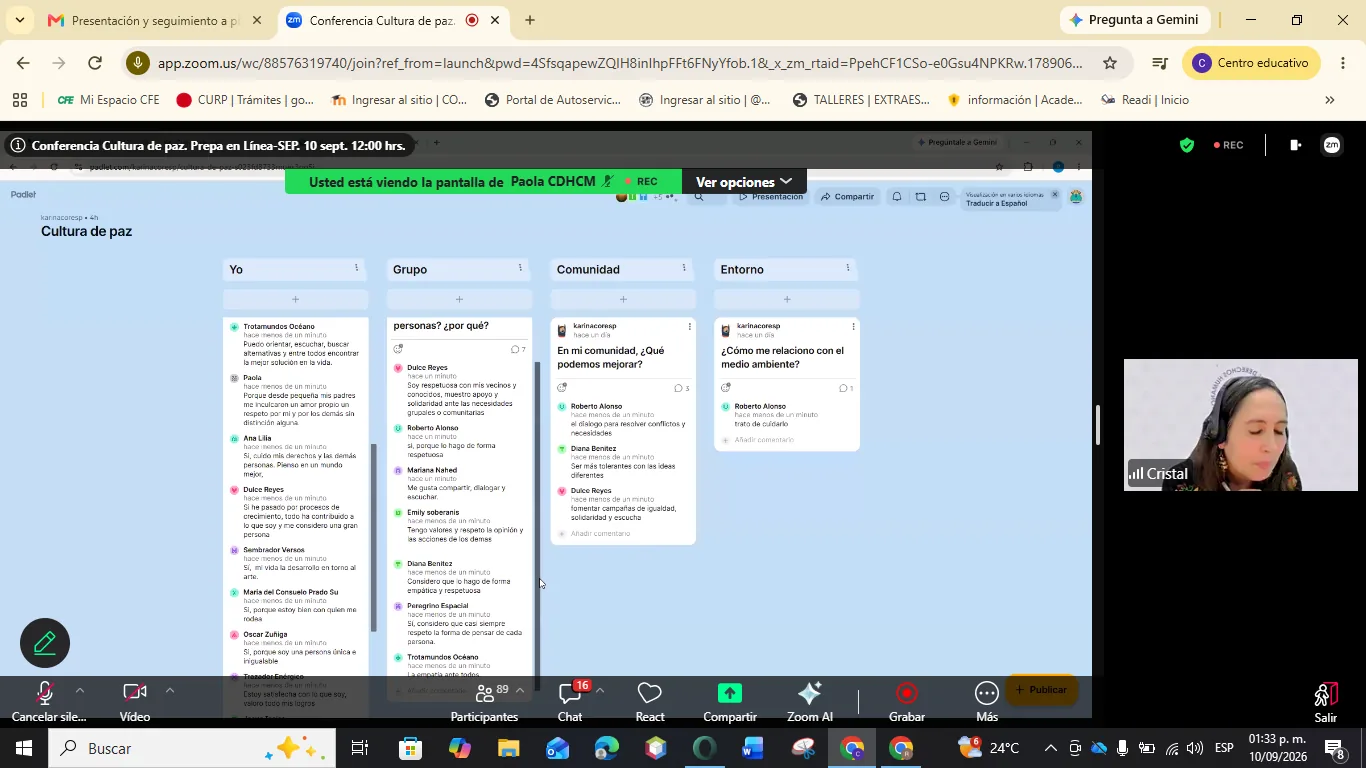Select the Conferencia Cultura de paz tab

[393, 20]
